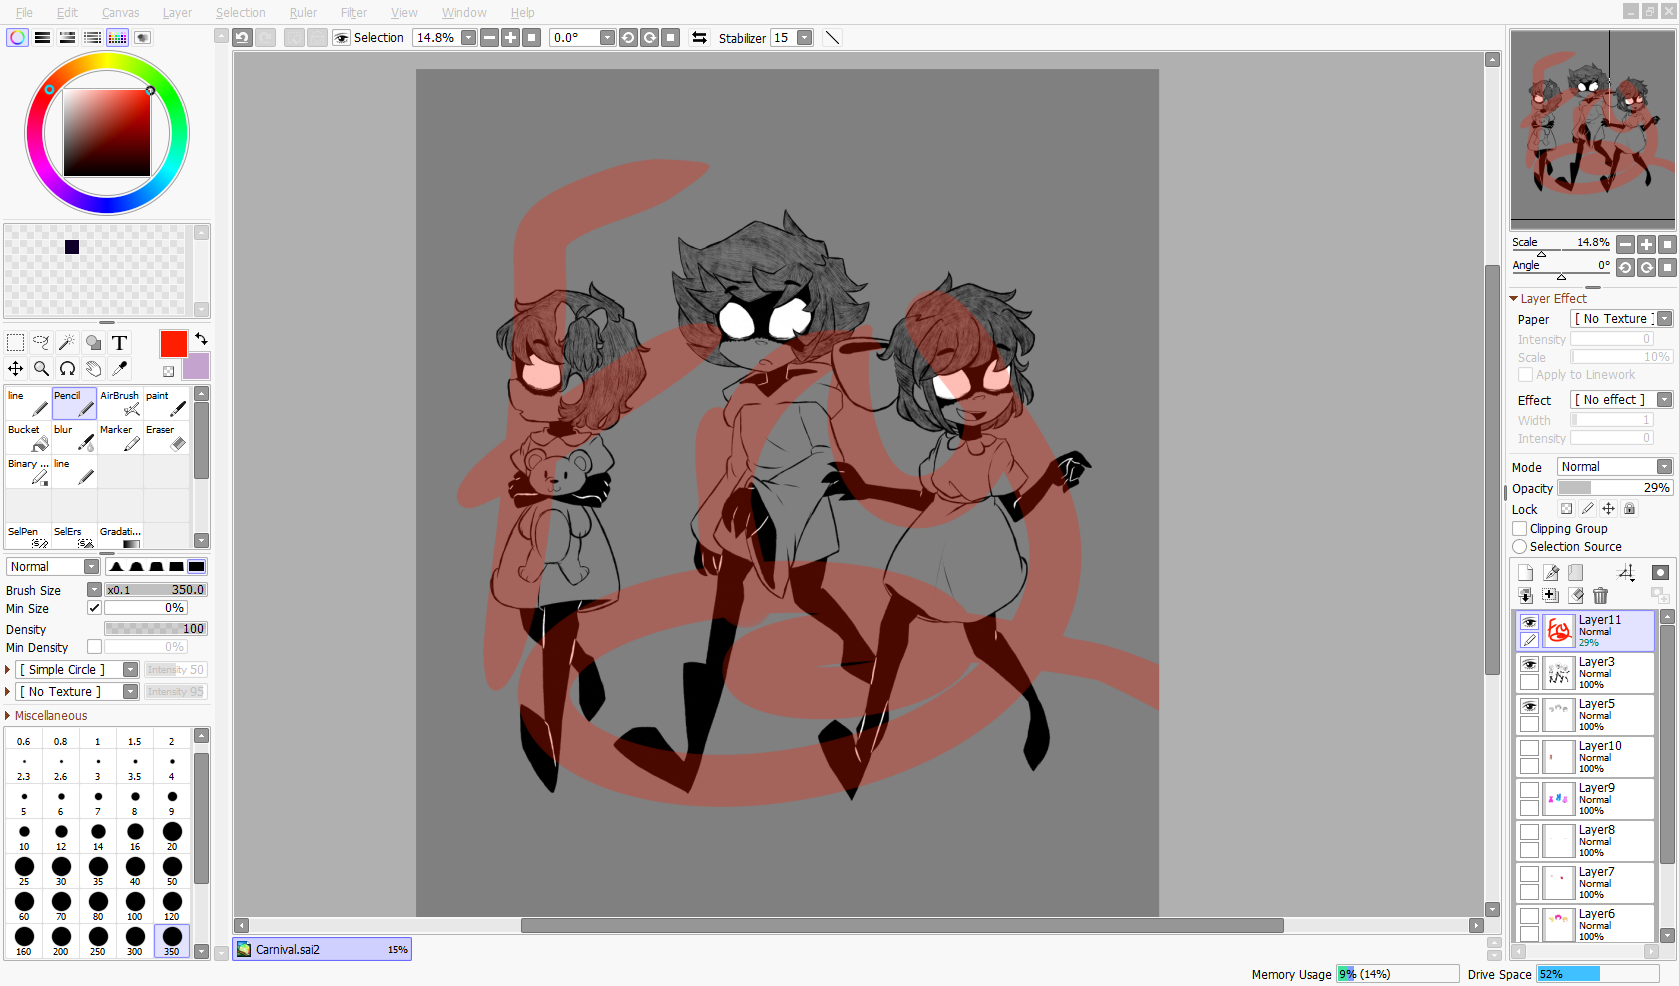Select the Text tool
This screenshot has height=986, width=1679.
point(119,343)
